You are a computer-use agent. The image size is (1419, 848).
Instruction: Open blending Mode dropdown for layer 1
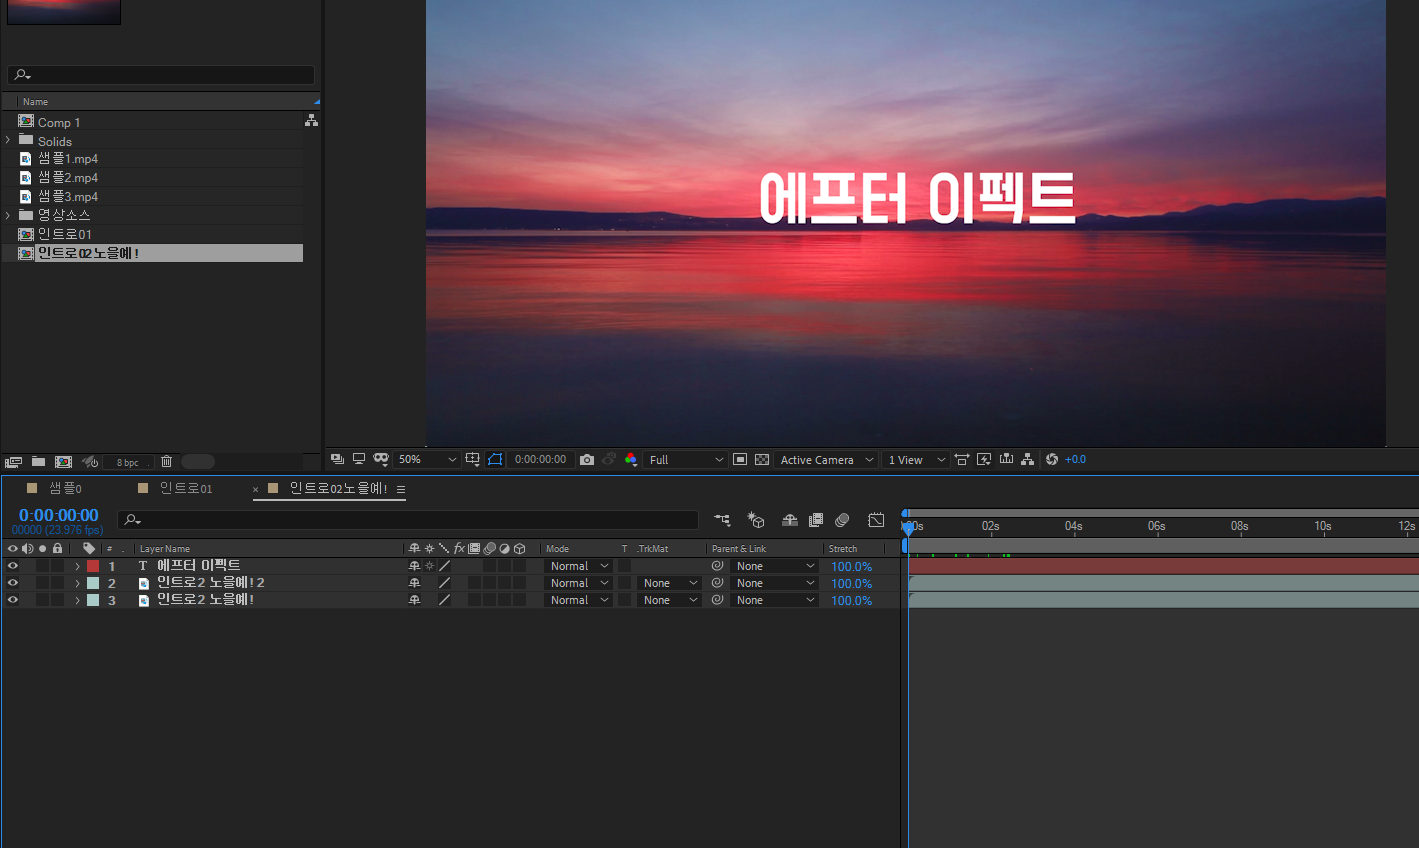click(579, 566)
